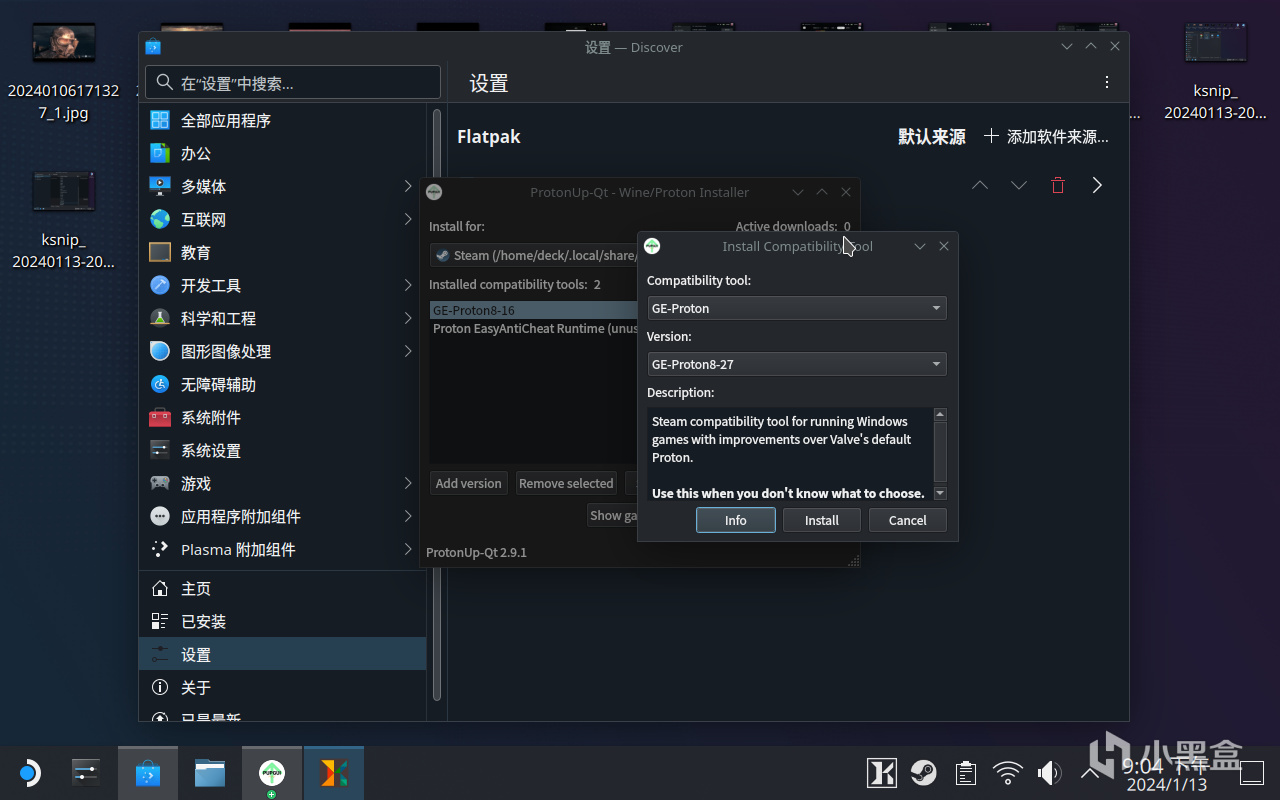Select 设置 in the Discover sidebar

click(x=282, y=654)
